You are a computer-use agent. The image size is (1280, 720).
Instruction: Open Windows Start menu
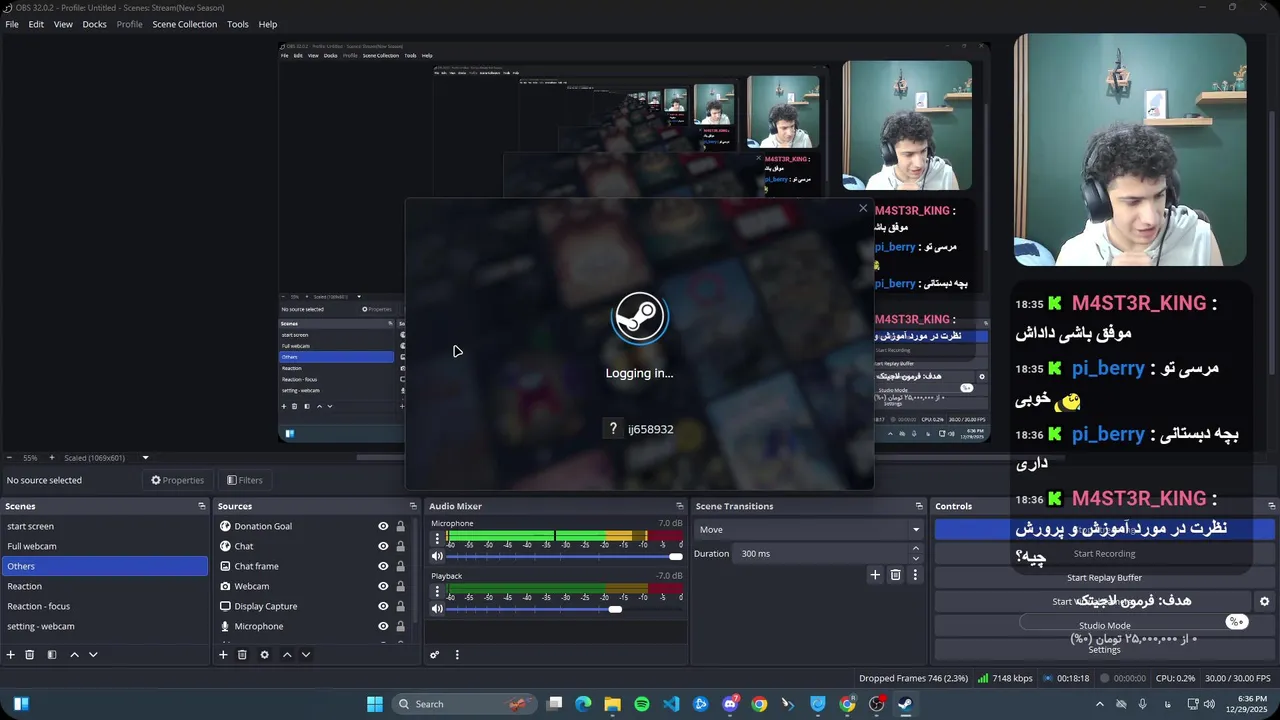pyautogui.click(x=375, y=704)
